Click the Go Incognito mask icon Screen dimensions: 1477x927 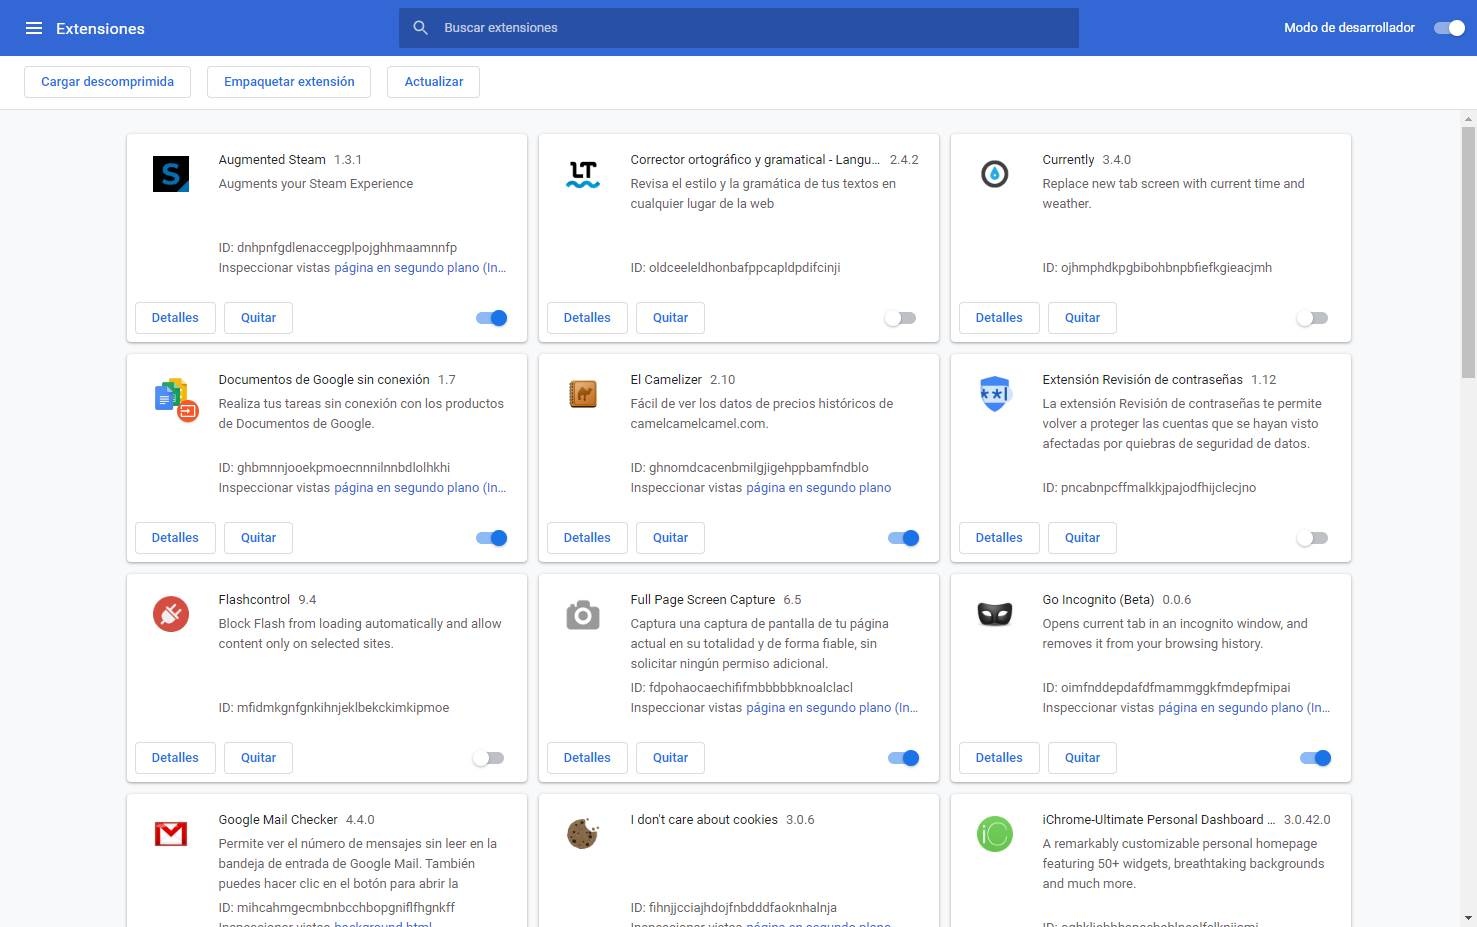pos(995,614)
